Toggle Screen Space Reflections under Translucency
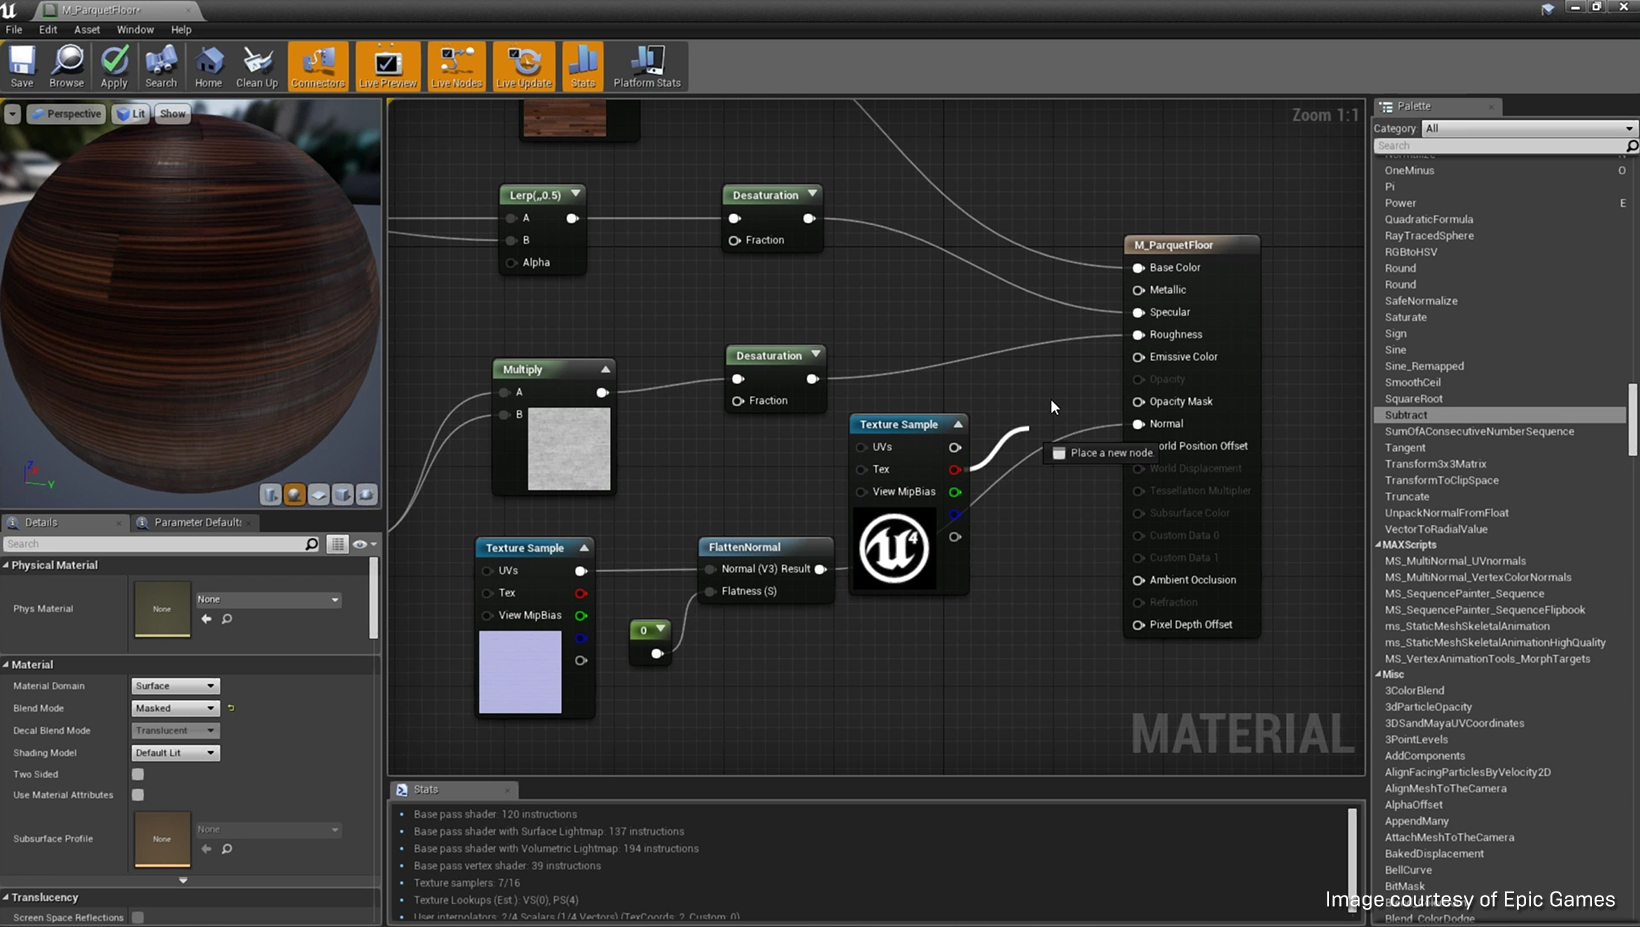1640x927 pixels. point(137,917)
